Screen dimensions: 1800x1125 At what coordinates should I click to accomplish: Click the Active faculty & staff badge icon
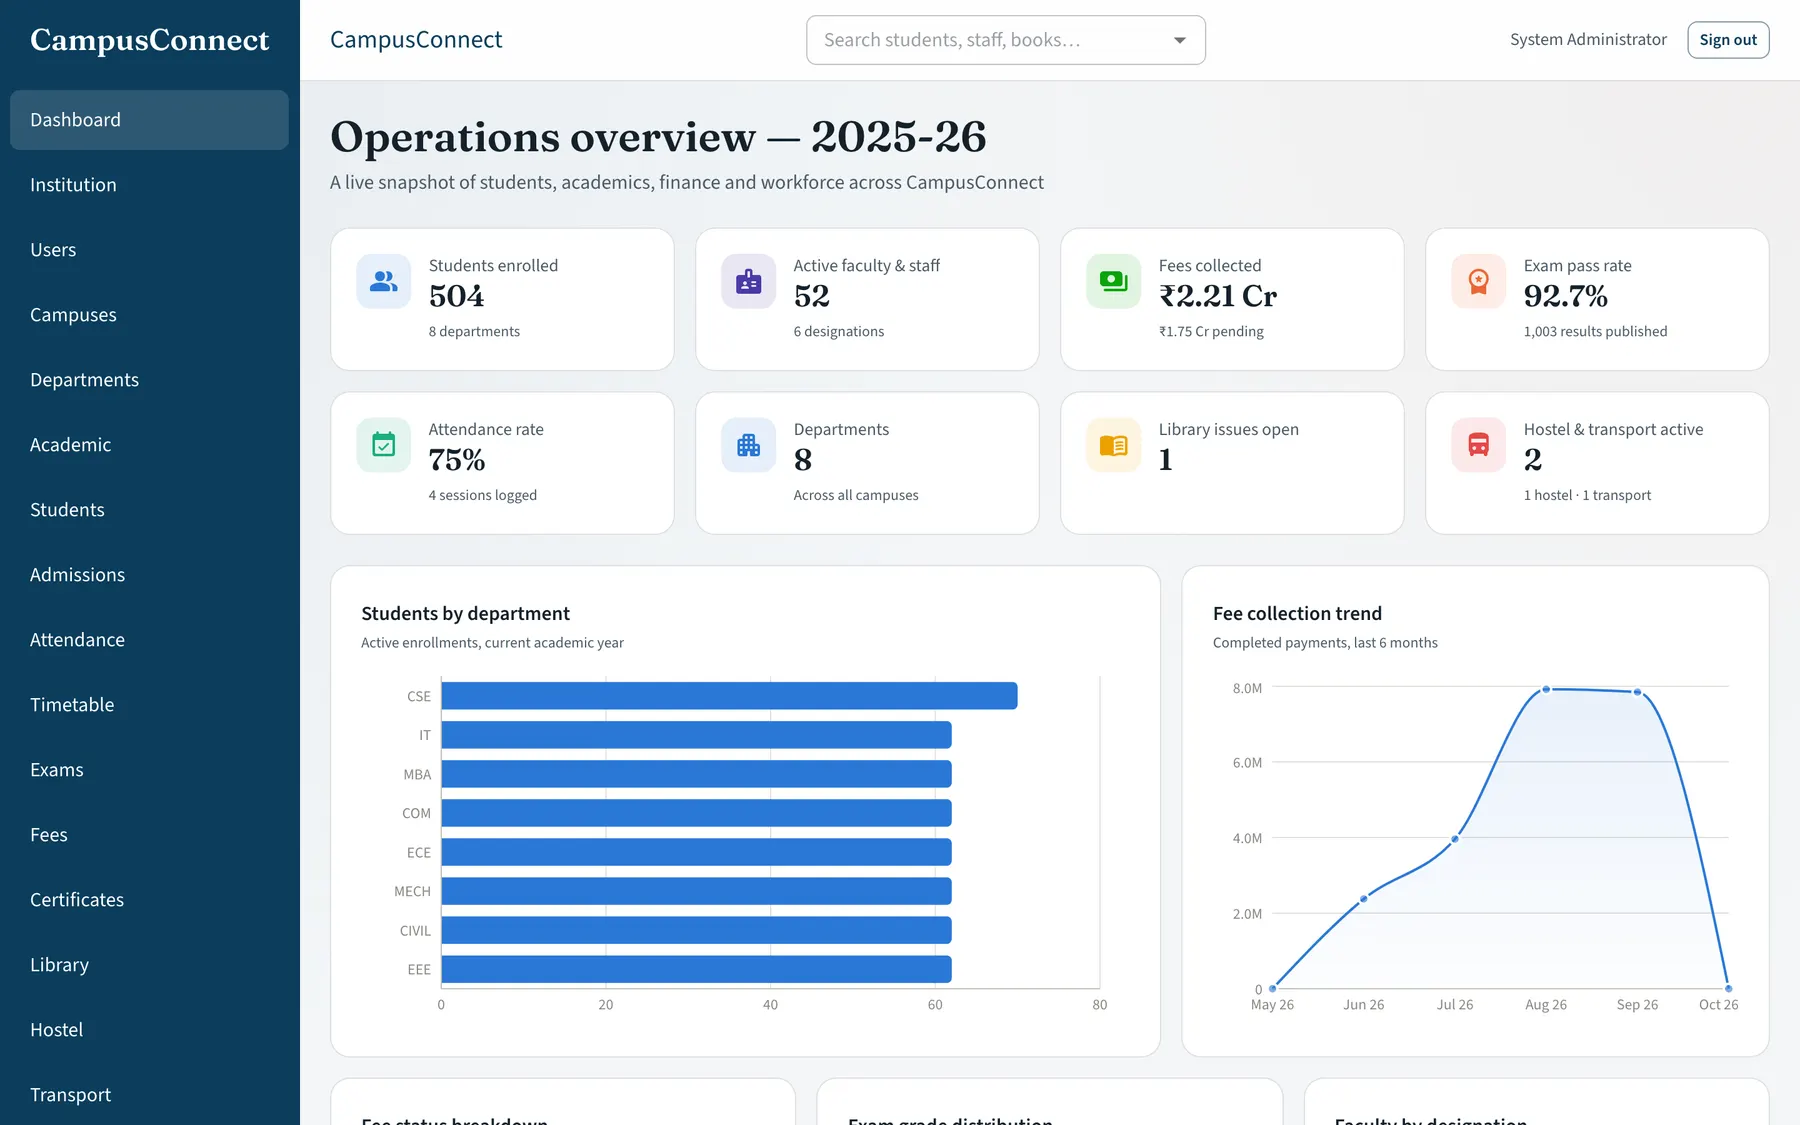click(x=748, y=282)
